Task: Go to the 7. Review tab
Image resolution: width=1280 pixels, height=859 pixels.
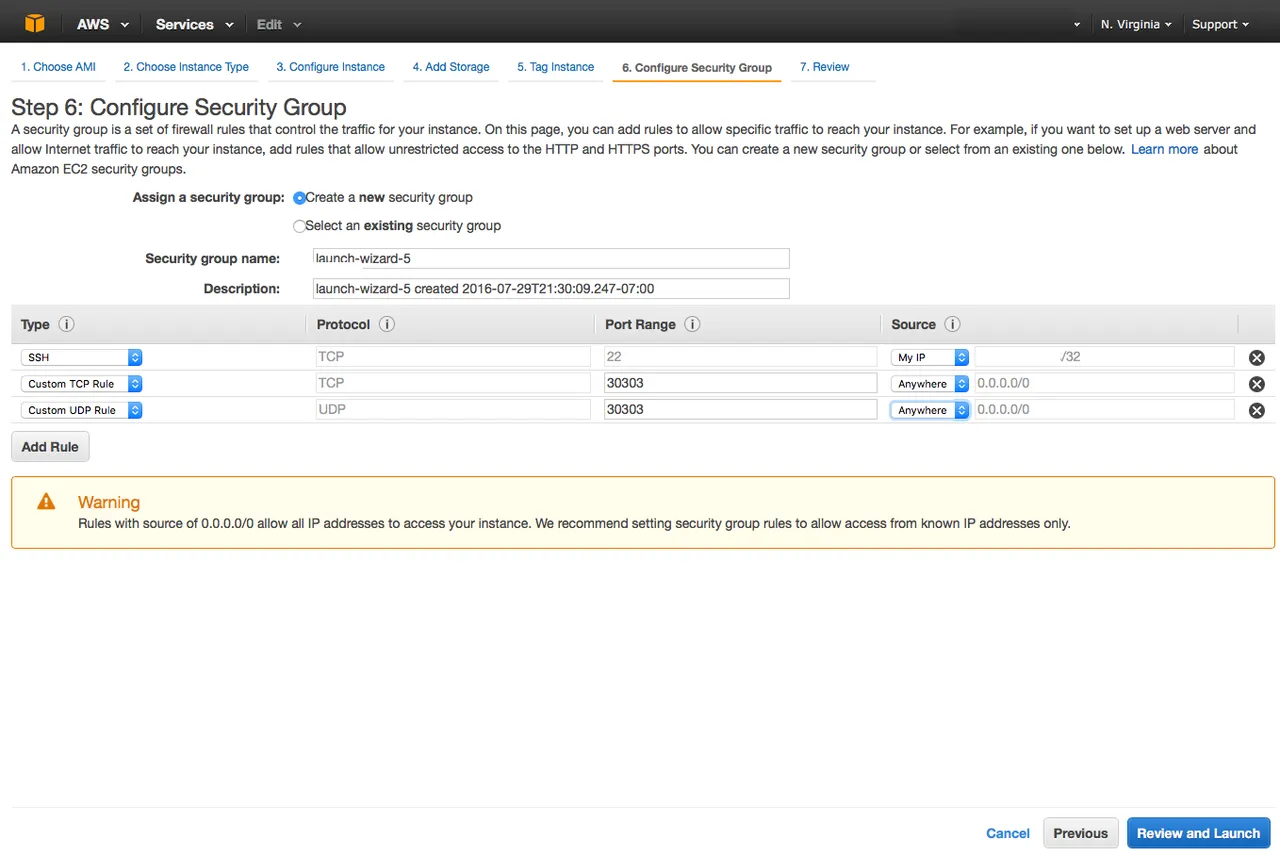Action: tap(825, 67)
